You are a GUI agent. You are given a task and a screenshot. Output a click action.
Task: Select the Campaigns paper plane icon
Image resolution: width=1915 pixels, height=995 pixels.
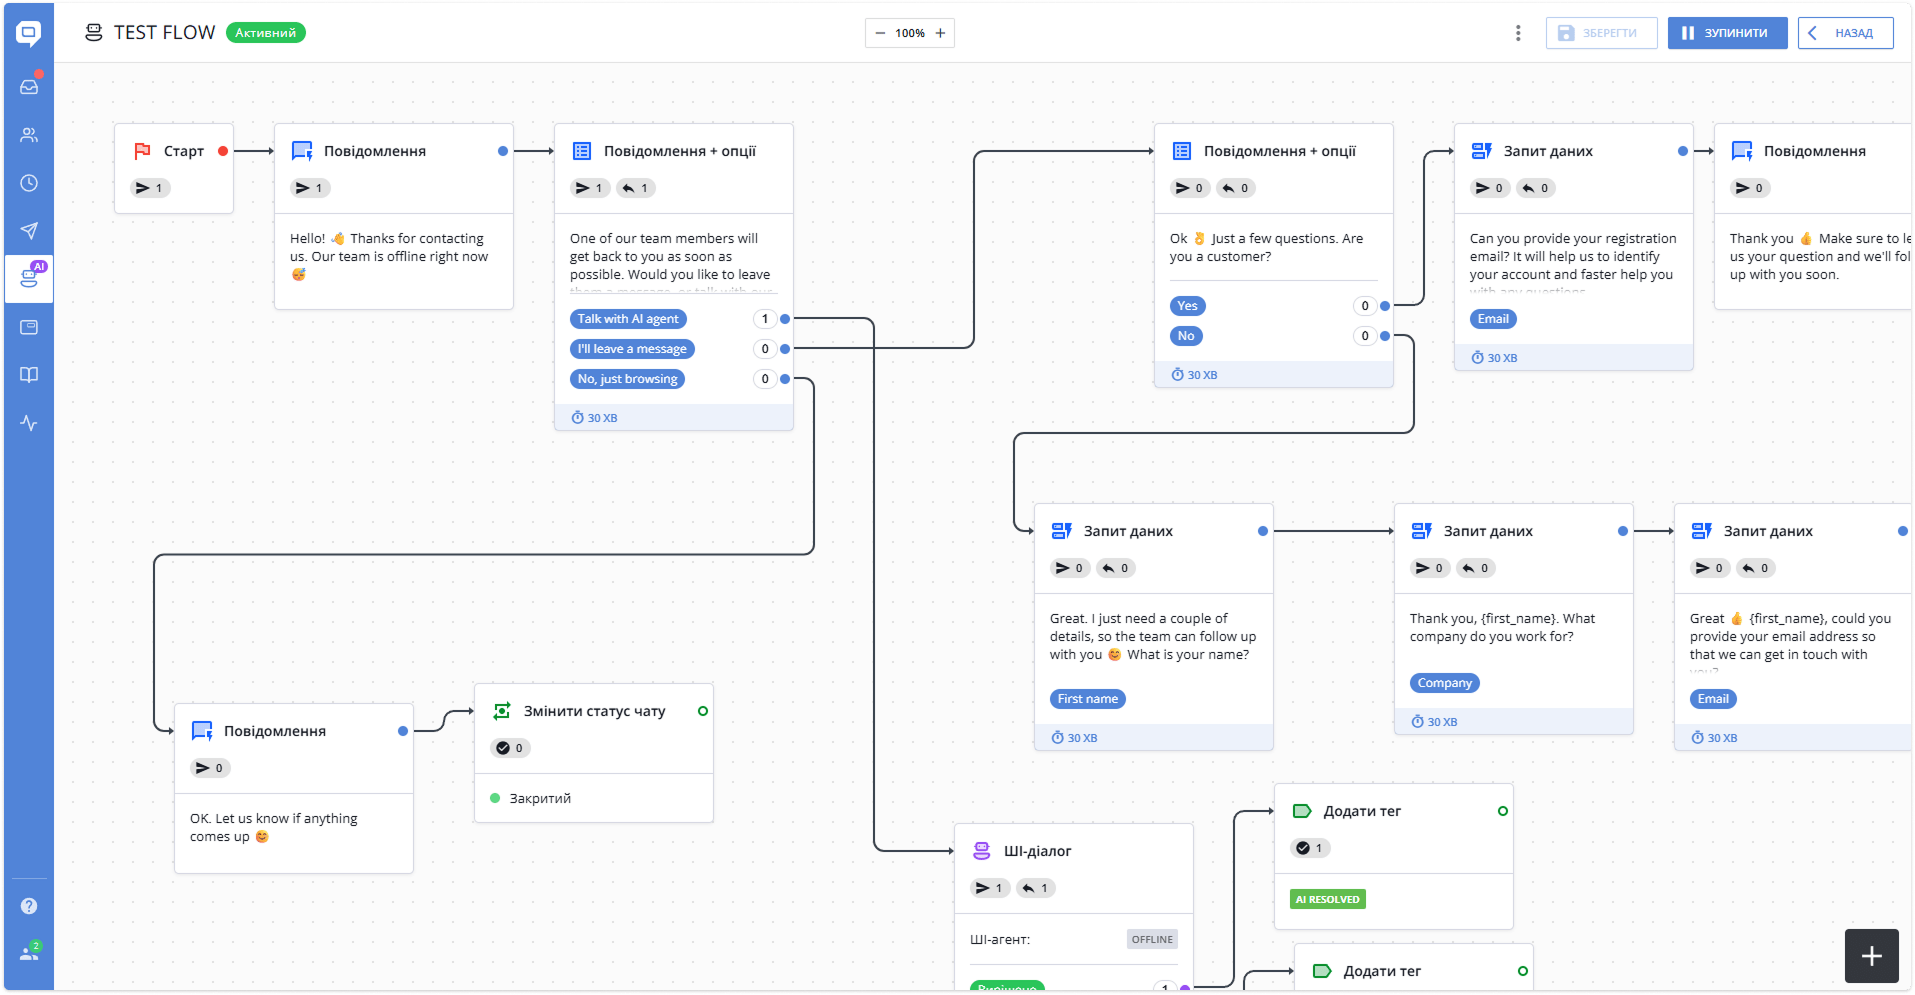click(x=29, y=230)
